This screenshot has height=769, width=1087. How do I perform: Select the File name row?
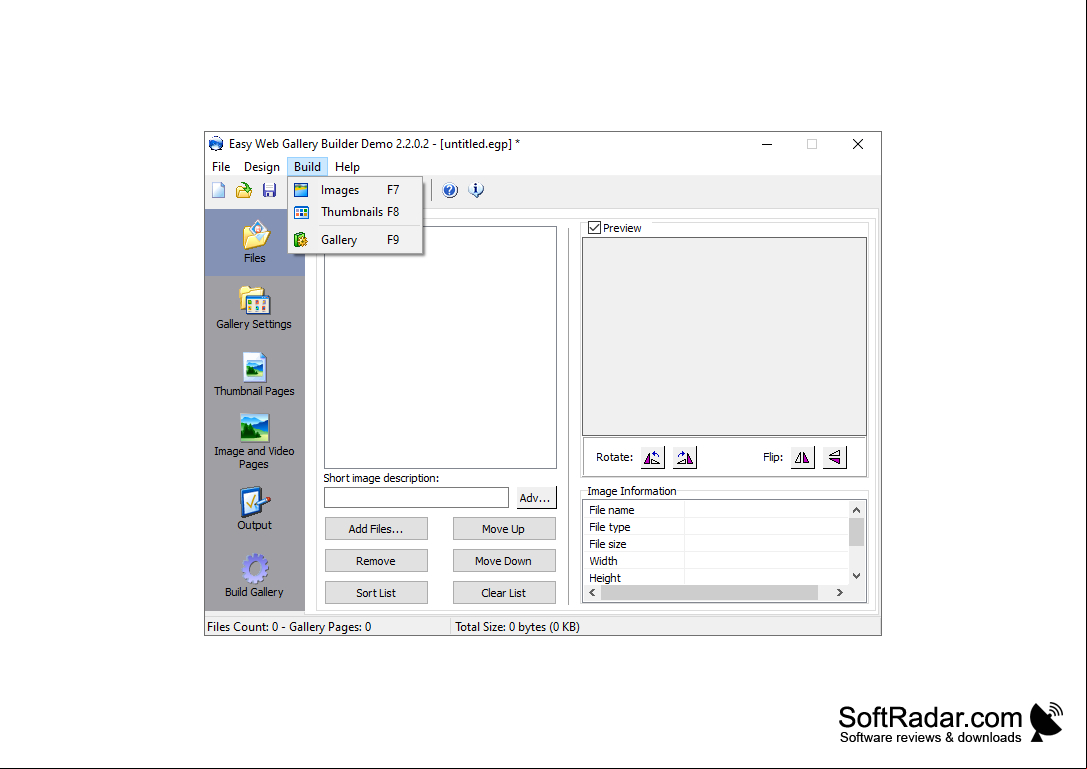point(716,510)
